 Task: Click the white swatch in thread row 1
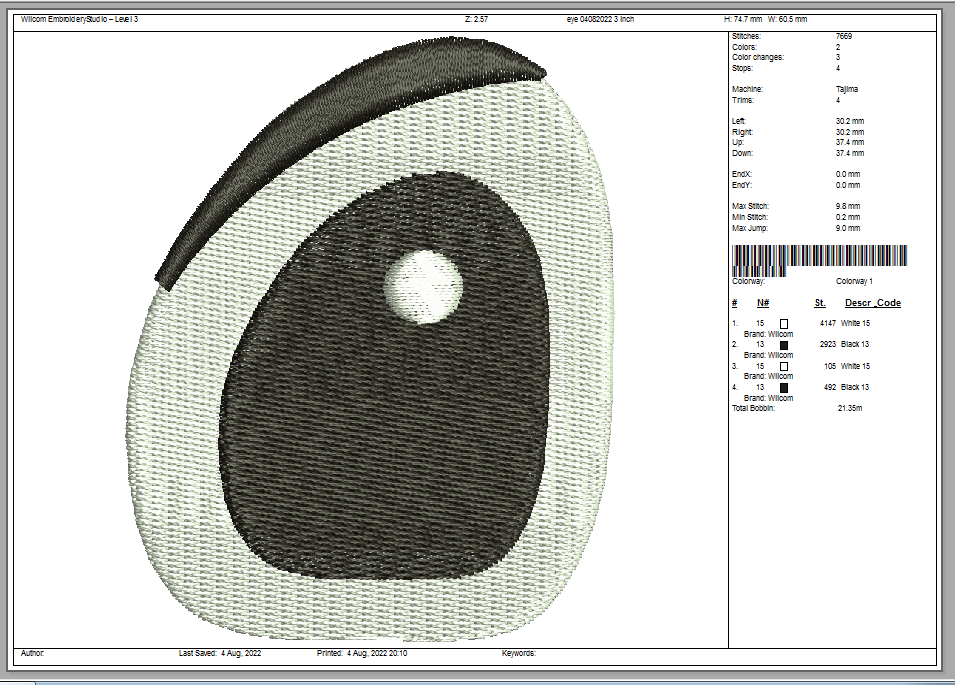pyautogui.click(x=784, y=324)
